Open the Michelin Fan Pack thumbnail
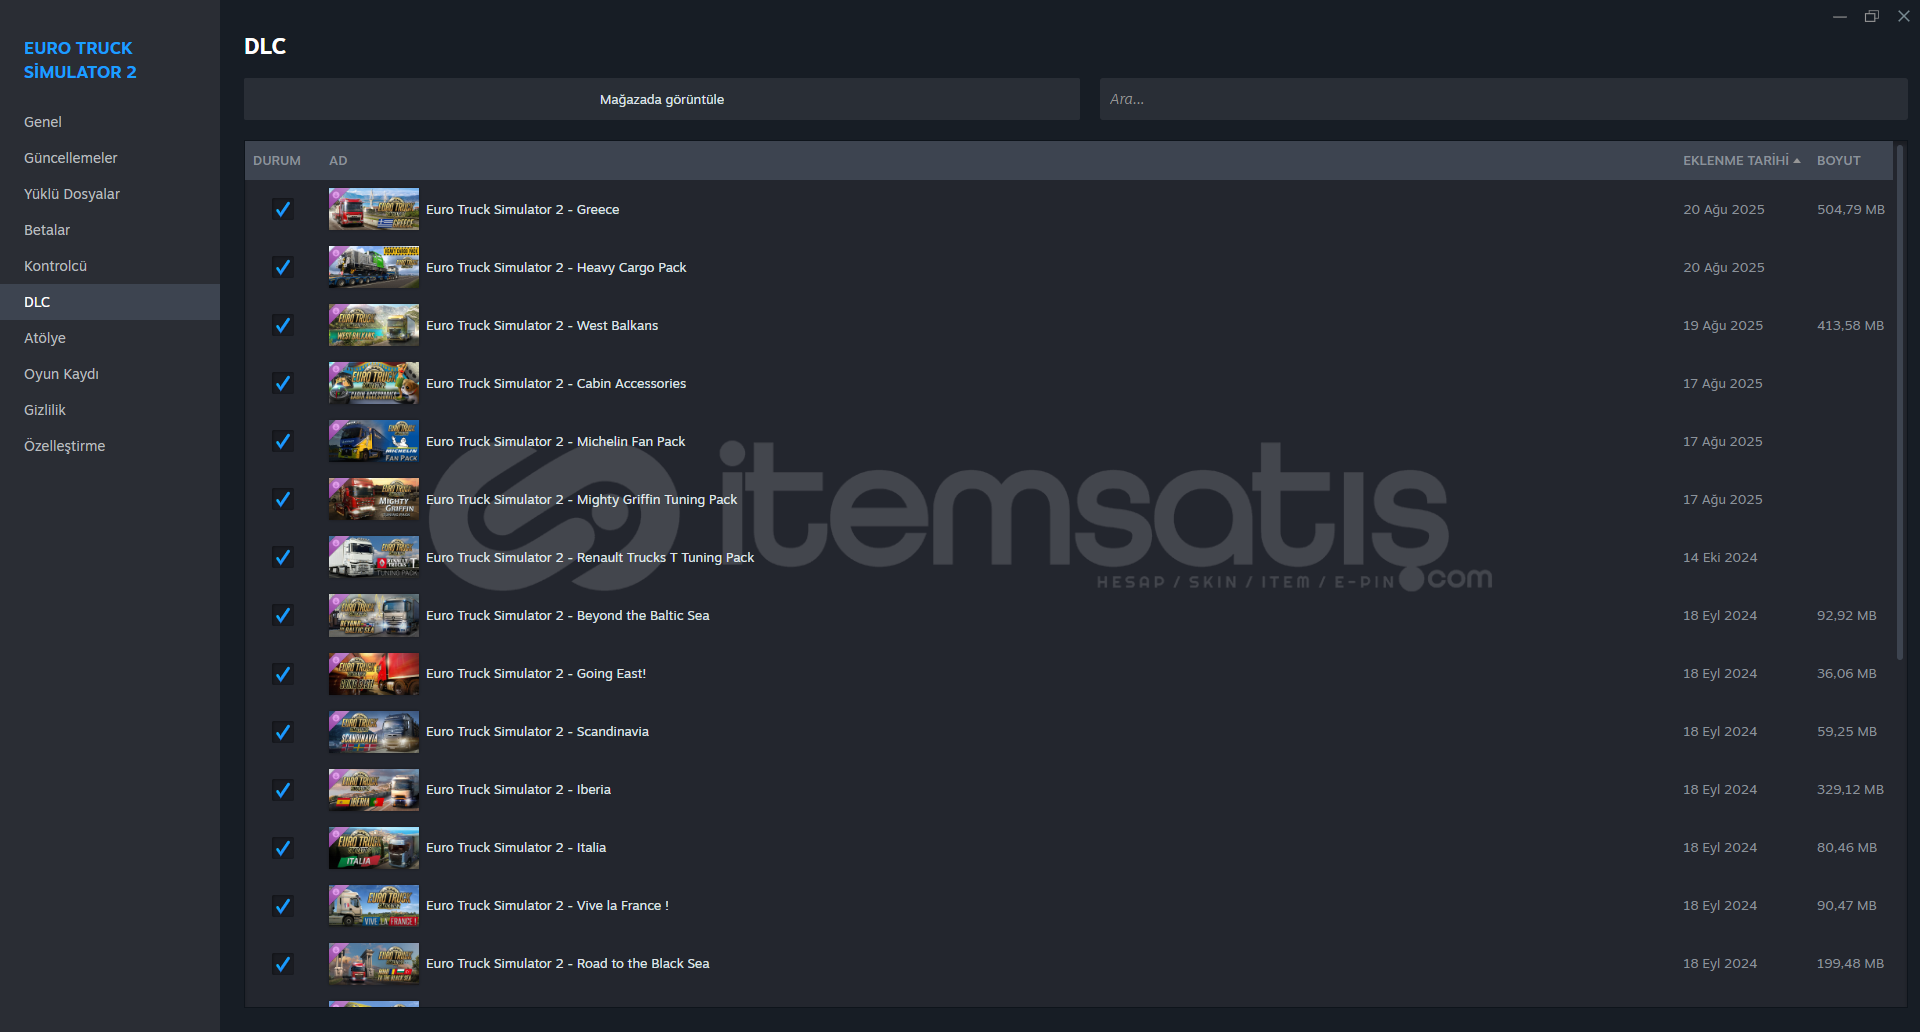 coord(374,441)
